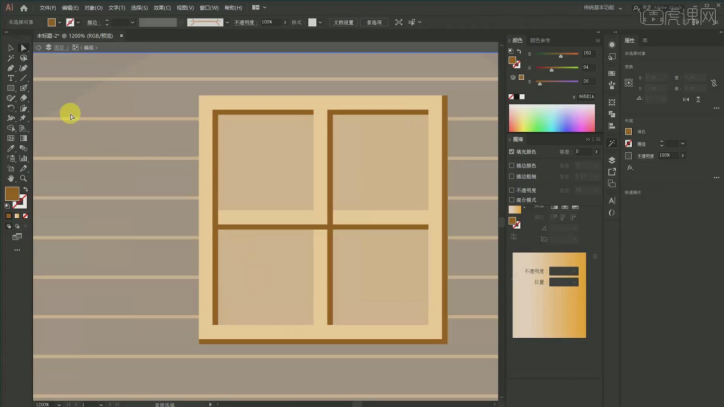The image size is (724, 408).
Task: Select the Zoom magnifier tool
Action: [x=23, y=178]
